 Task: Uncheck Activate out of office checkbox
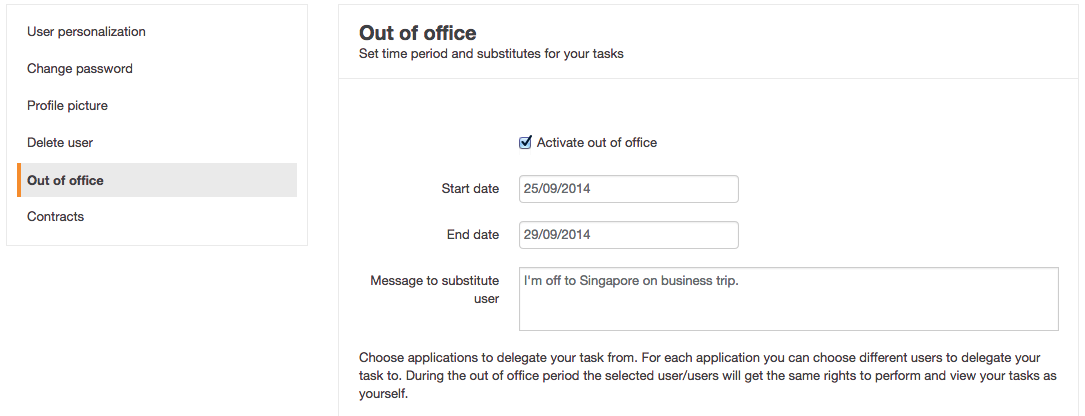coord(525,143)
